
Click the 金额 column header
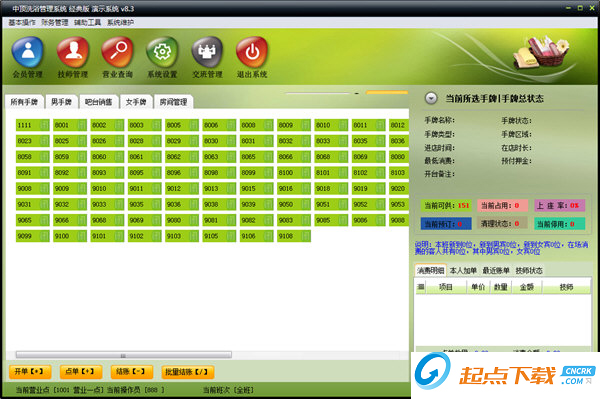click(x=527, y=287)
